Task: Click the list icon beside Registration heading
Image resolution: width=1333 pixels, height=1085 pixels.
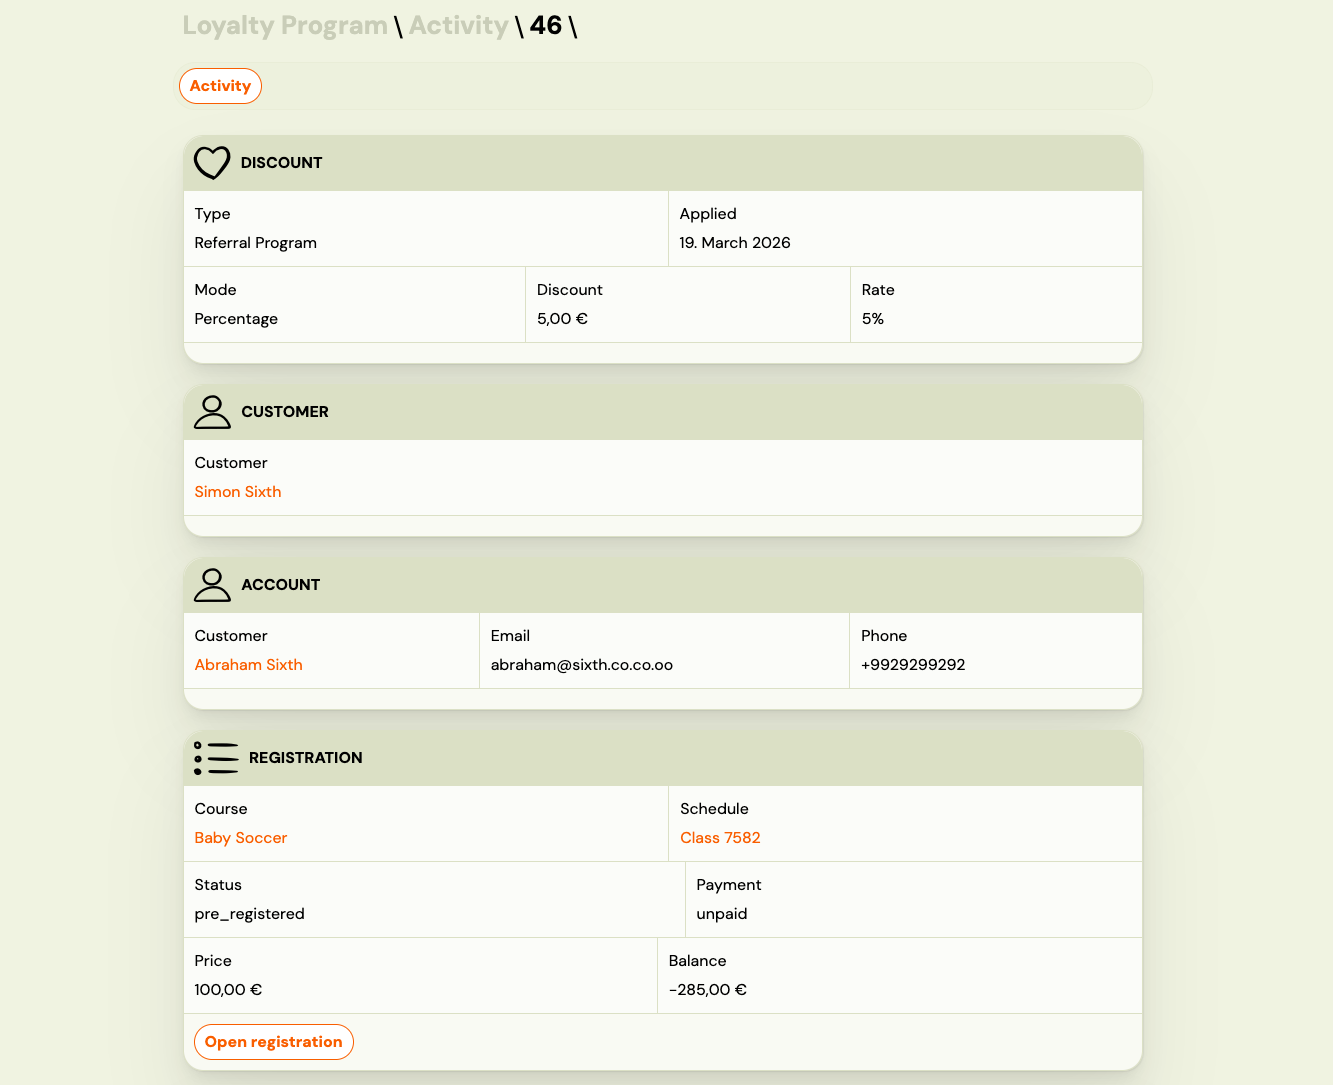Action: point(216,757)
